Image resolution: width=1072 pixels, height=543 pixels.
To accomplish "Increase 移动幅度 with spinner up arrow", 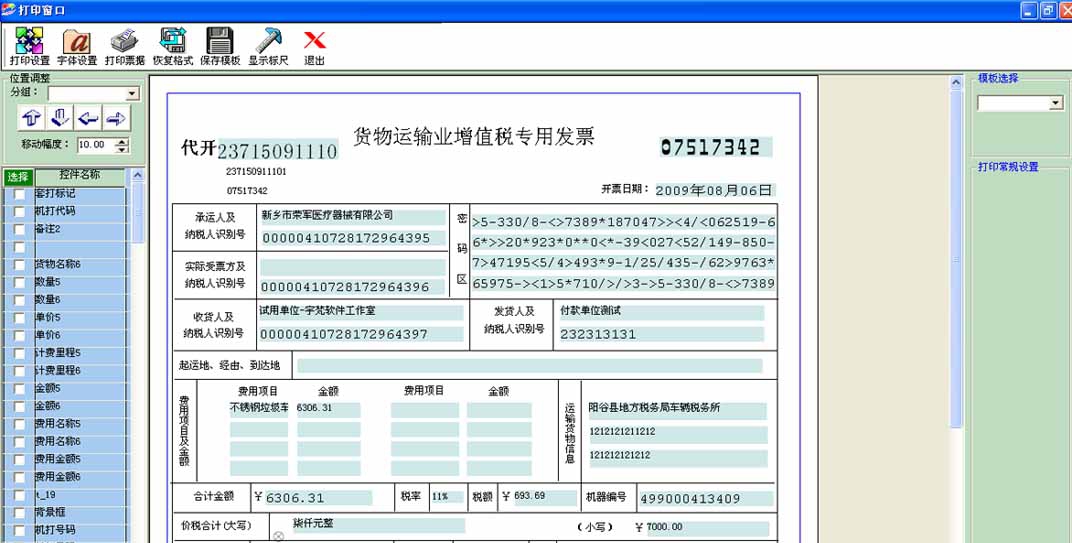I will point(122,141).
